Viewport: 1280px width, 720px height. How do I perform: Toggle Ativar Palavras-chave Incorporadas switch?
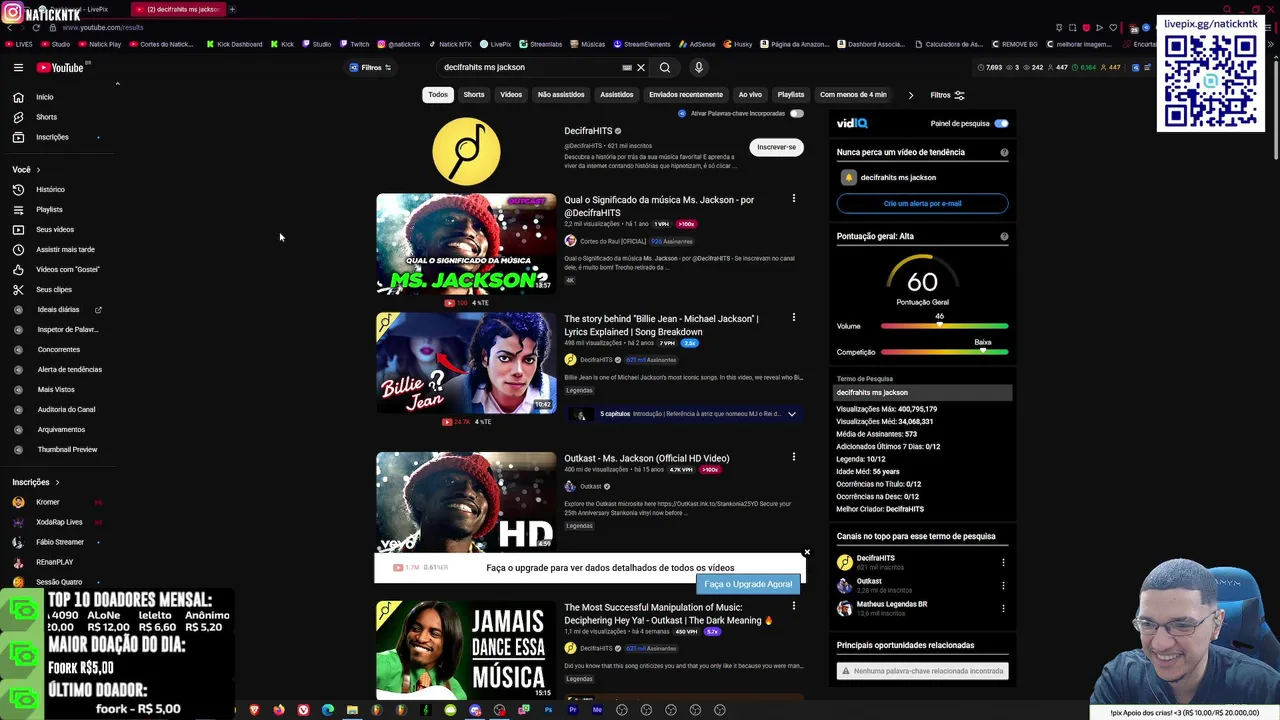coord(796,113)
